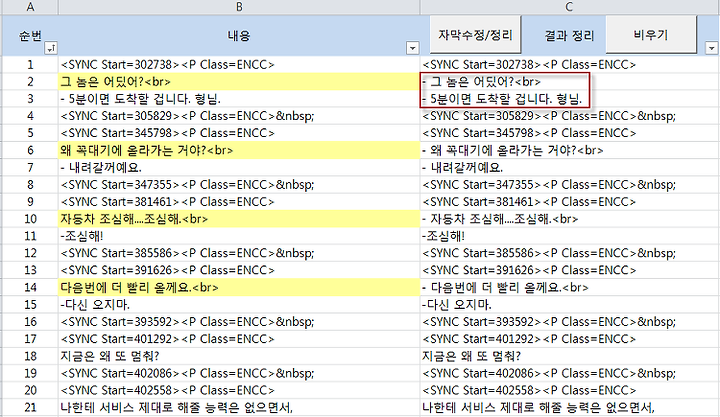Select column C cell with SYNC Start=391626
This screenshot has width=720, height=417.
pos(570,270)
